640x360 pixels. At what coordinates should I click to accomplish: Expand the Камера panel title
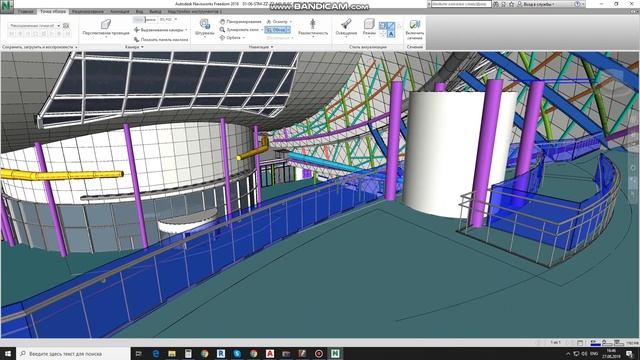coord(134,47)
